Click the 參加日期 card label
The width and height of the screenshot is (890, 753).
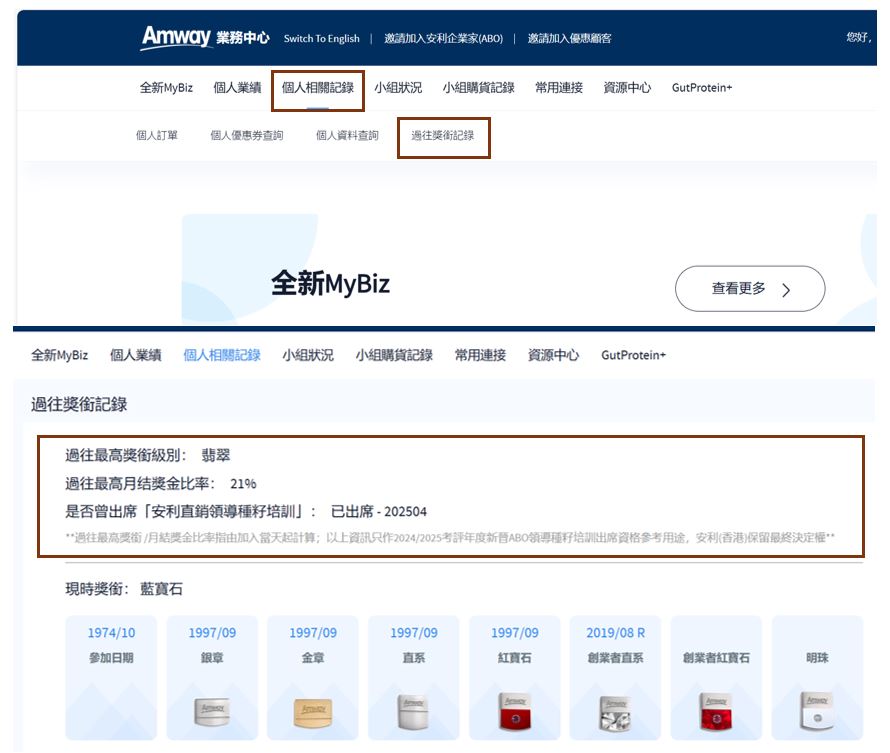(x=111, y=658)
